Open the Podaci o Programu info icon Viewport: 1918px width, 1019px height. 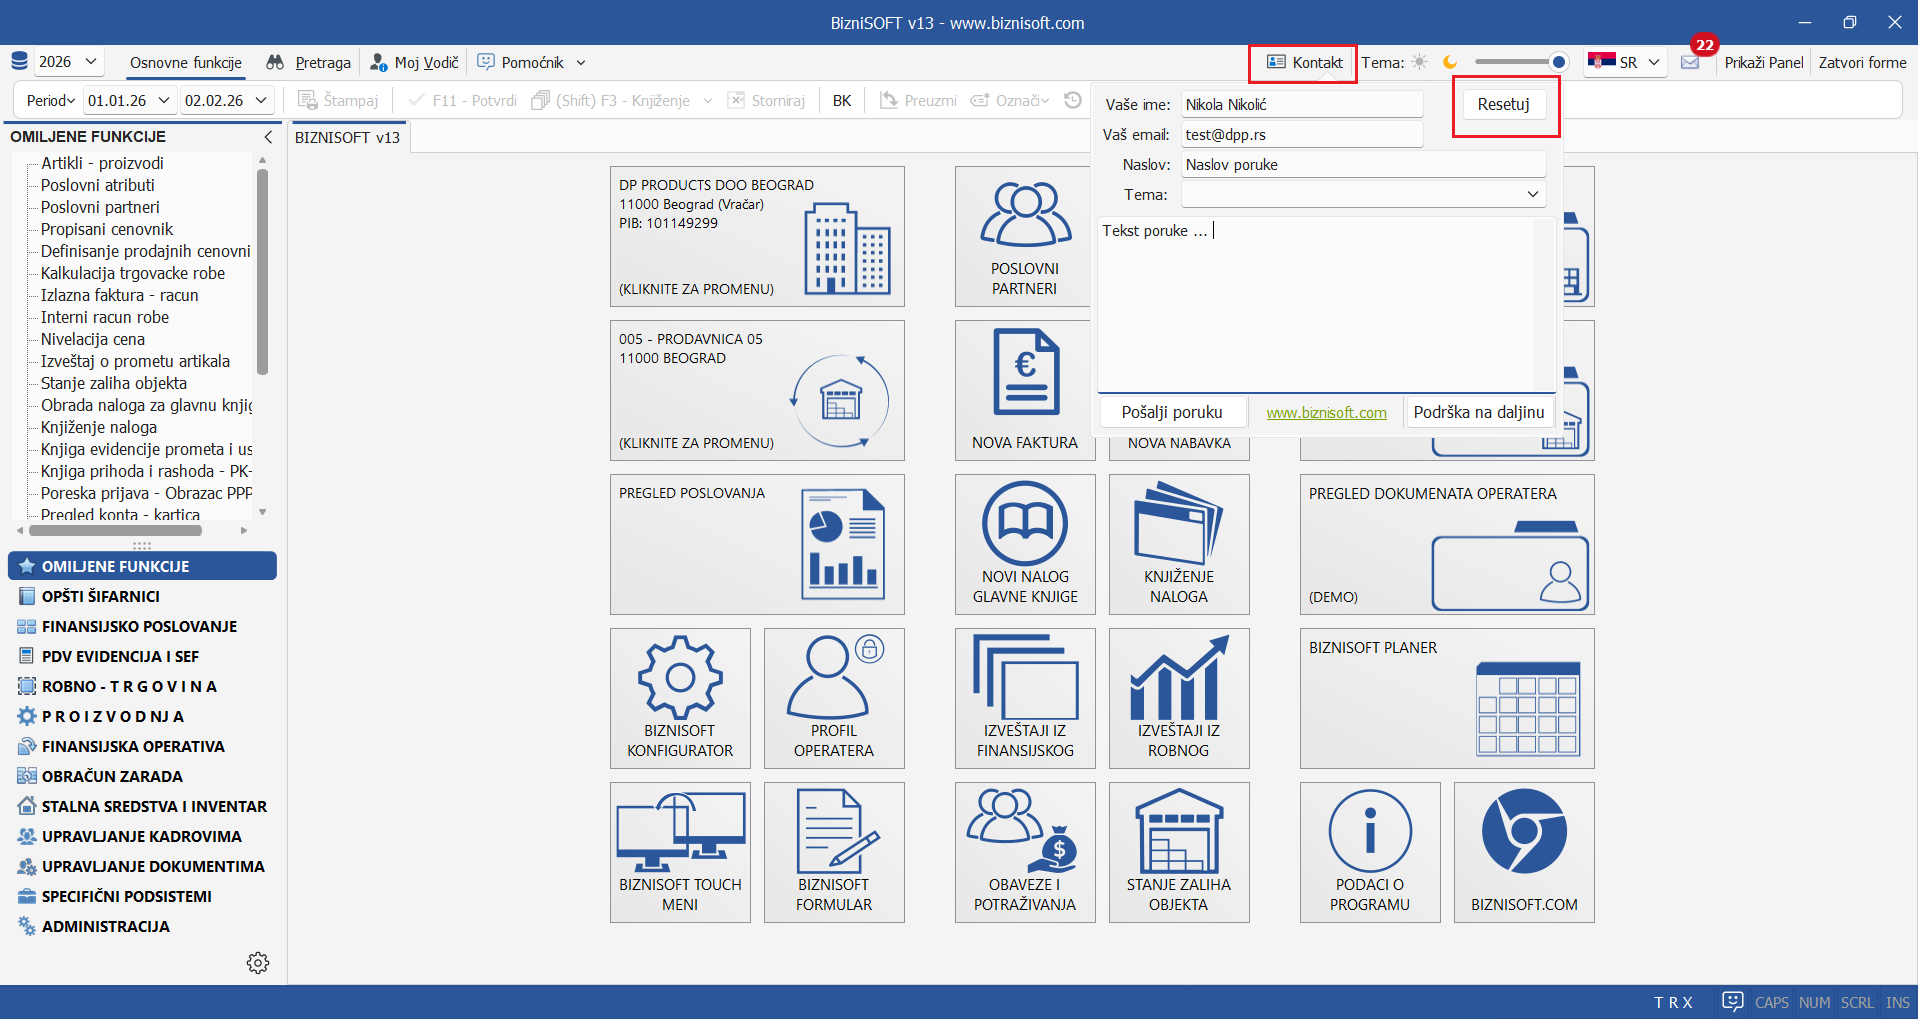pos(1369,832)
